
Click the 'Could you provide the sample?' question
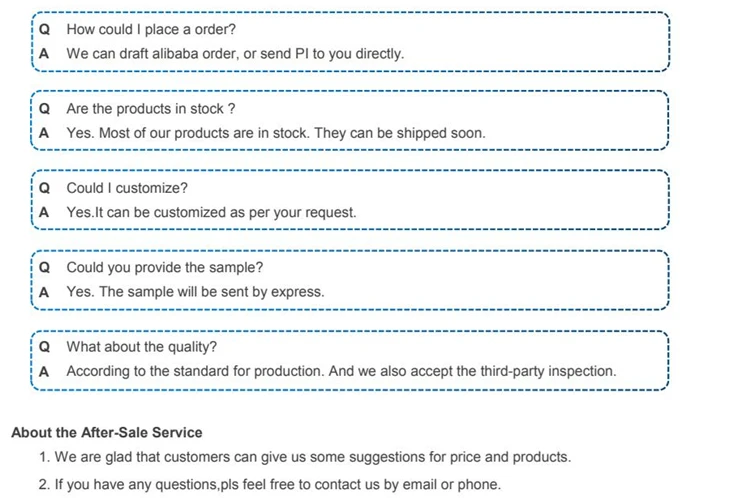(x=165, y=268)
